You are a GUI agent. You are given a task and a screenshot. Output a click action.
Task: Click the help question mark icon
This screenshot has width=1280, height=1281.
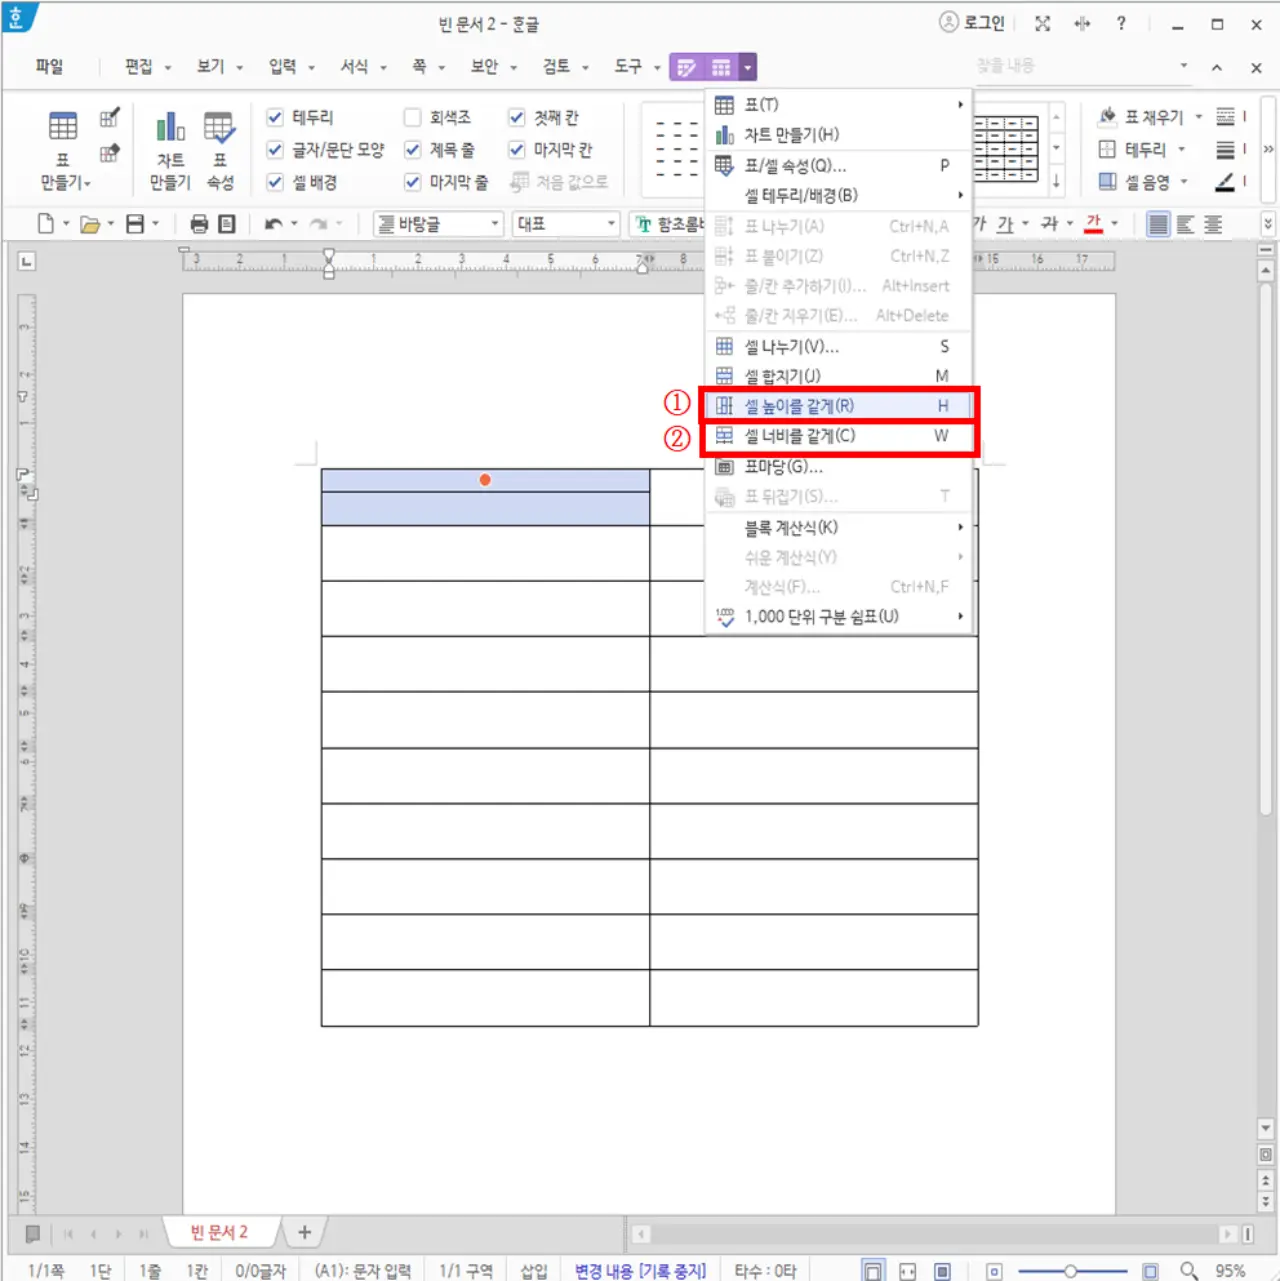[1121, 23]
